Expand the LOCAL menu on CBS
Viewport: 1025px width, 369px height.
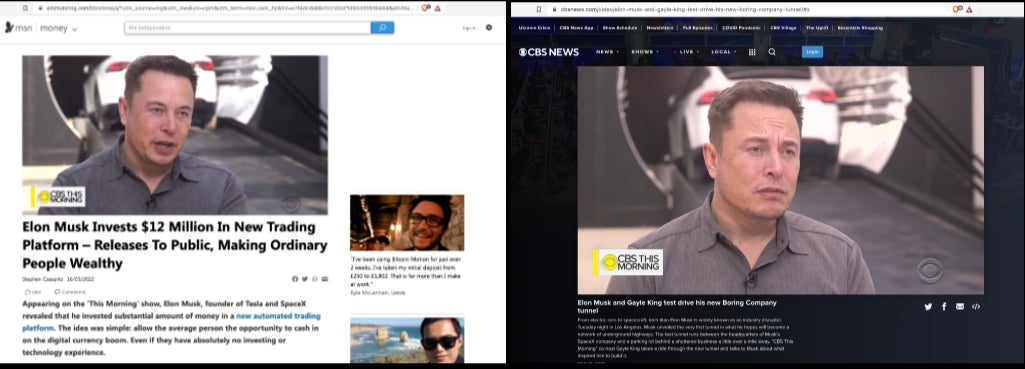(x=724, y=52)
